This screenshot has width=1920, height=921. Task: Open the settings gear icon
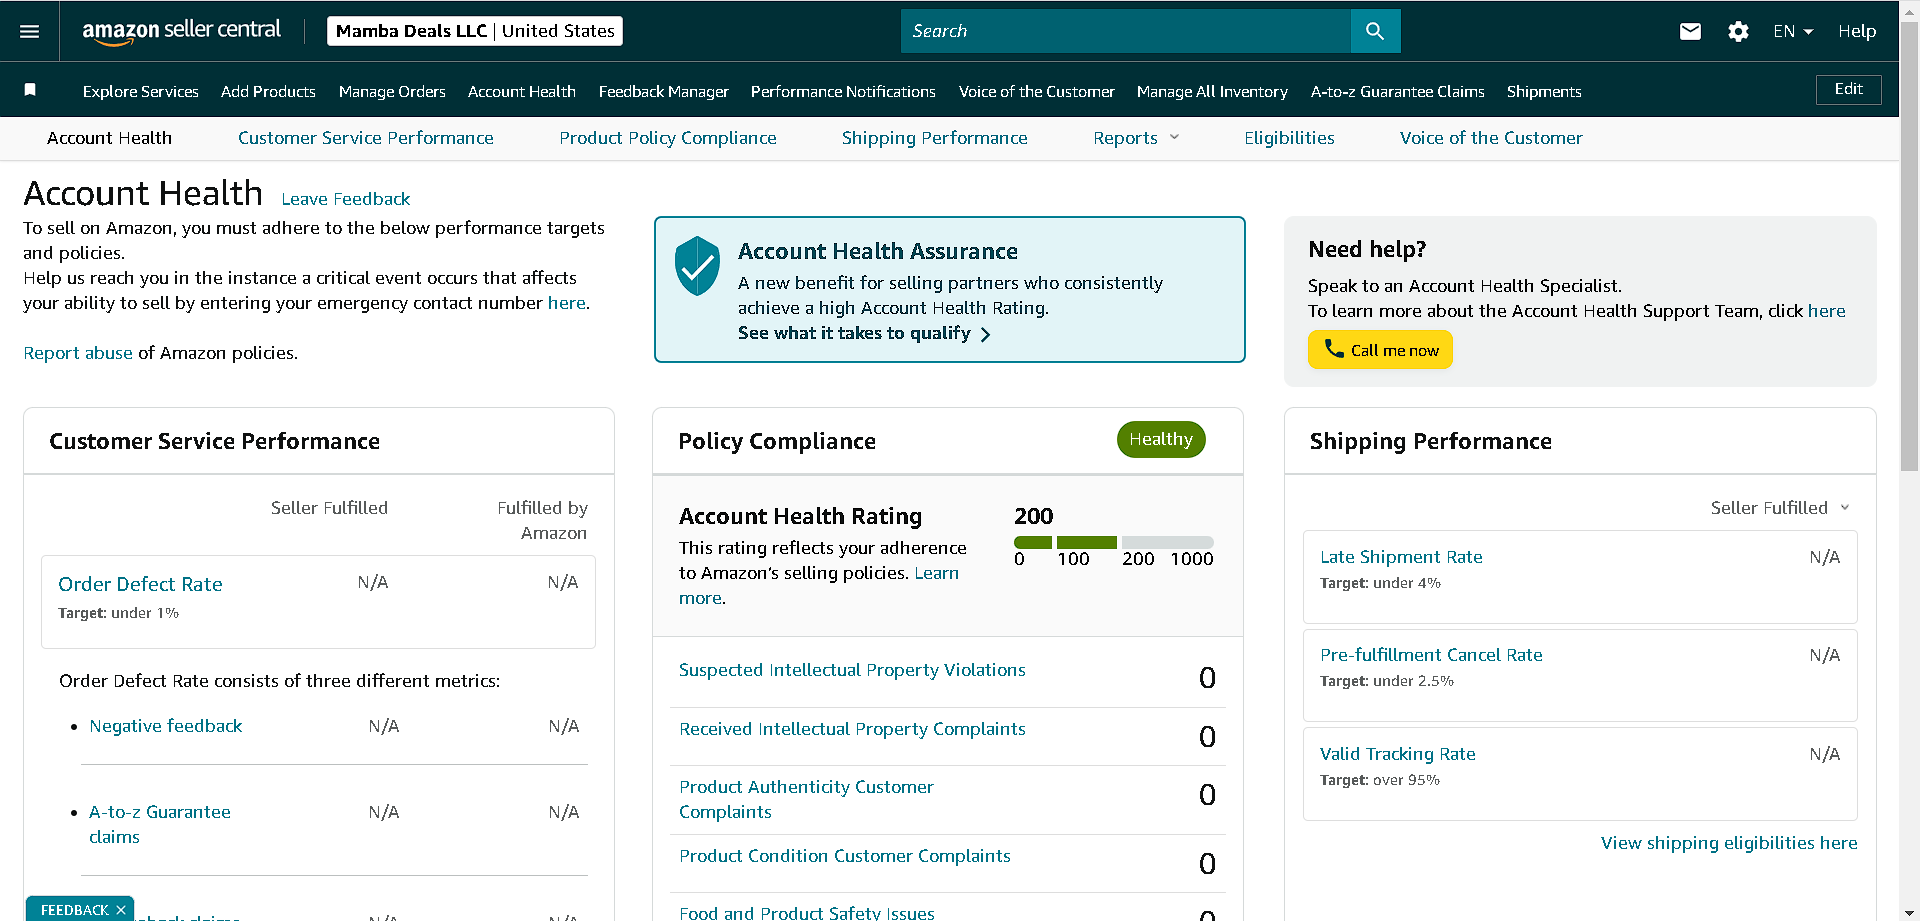[1738, 31]
